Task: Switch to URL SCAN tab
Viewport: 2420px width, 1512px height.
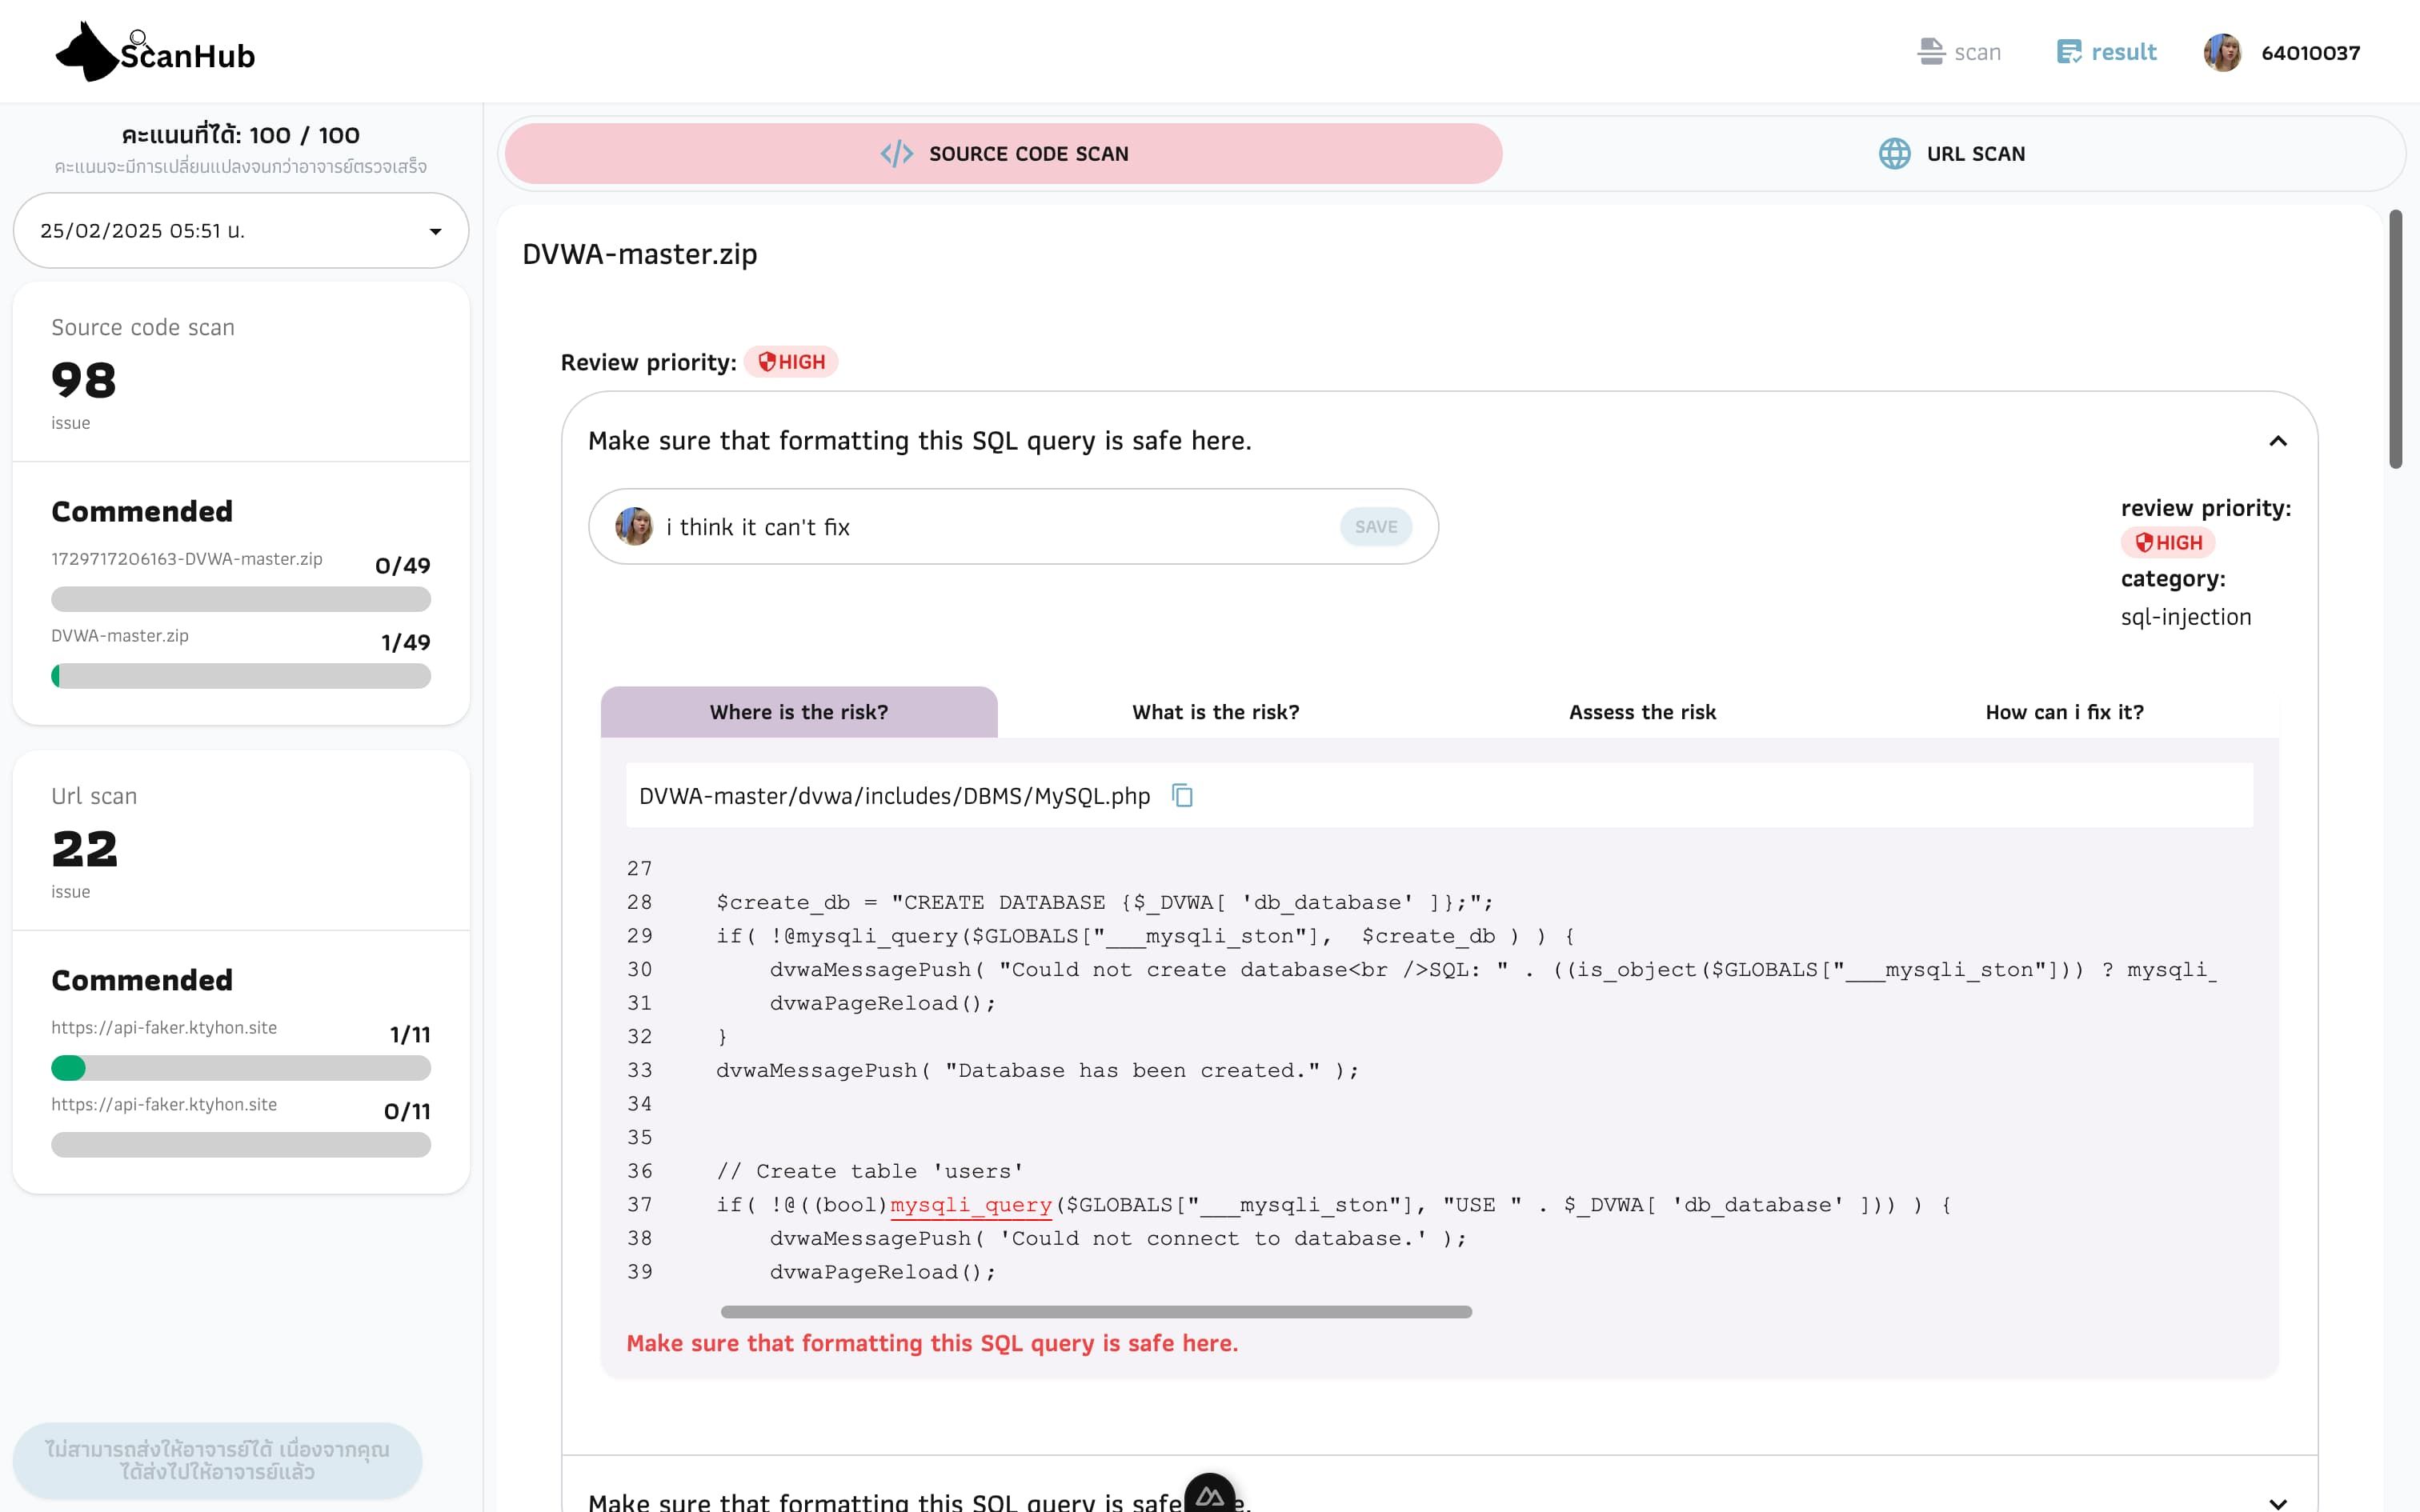Action: (1951, 154)
